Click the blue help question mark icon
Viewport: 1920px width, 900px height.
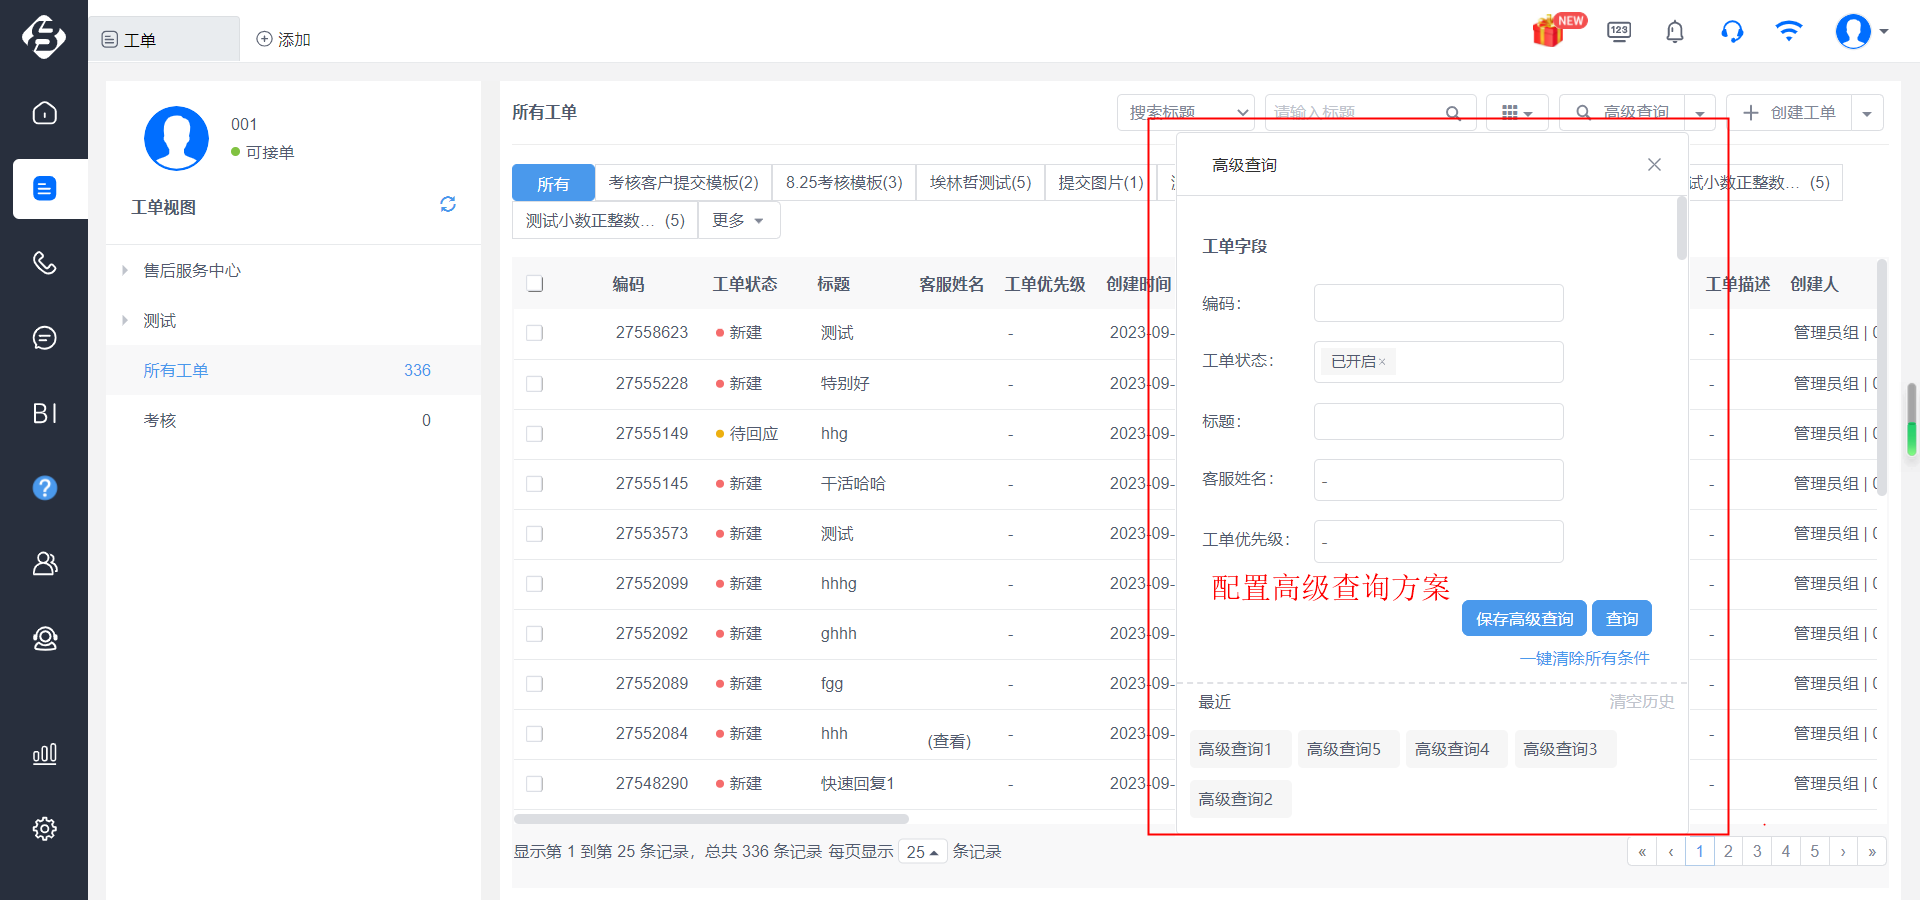(x=44, y=488)
